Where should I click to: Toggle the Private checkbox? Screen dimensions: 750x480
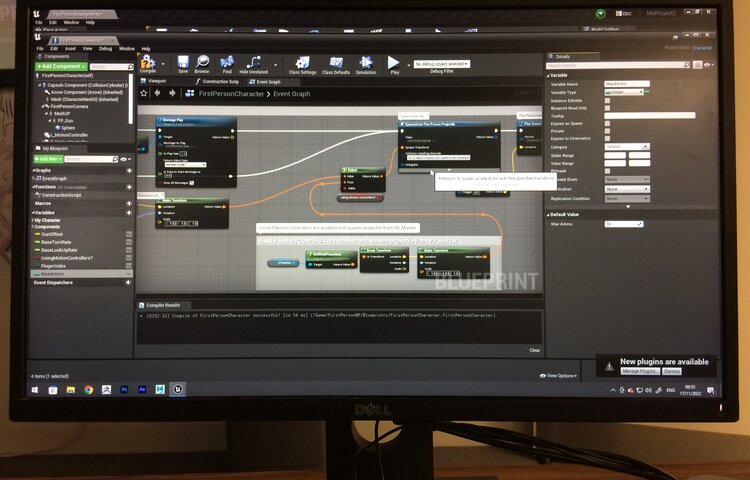pyautogui.click(x=607, y=131)
